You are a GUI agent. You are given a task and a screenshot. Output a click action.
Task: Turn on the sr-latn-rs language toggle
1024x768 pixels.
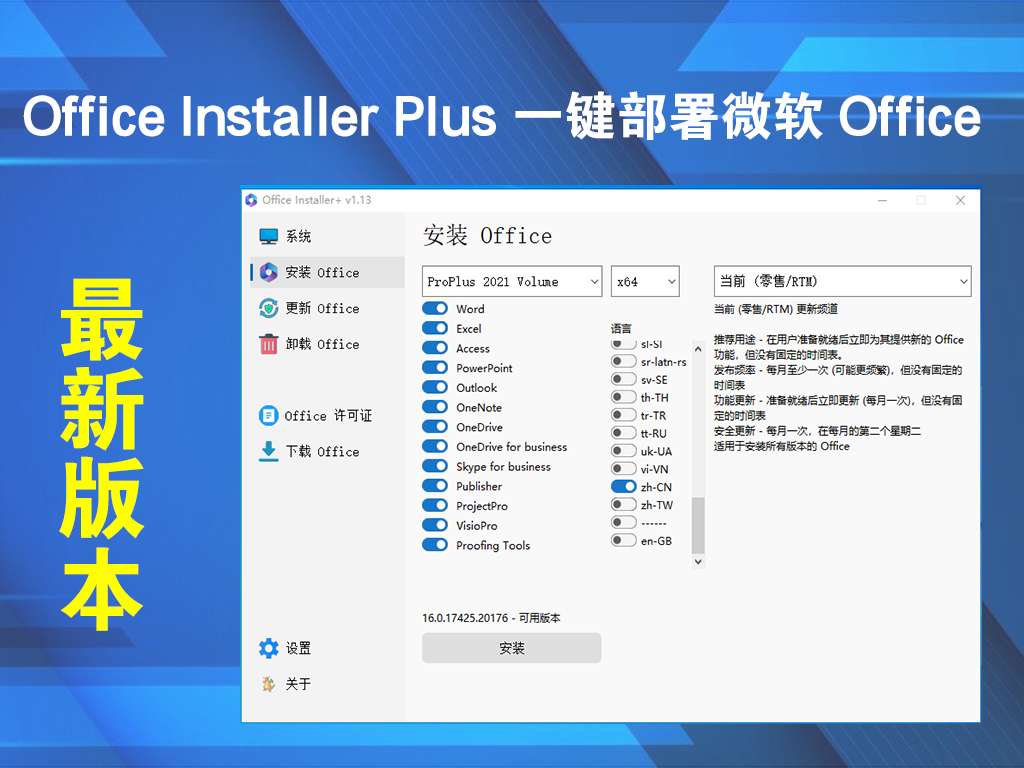(x=624, y=361)
